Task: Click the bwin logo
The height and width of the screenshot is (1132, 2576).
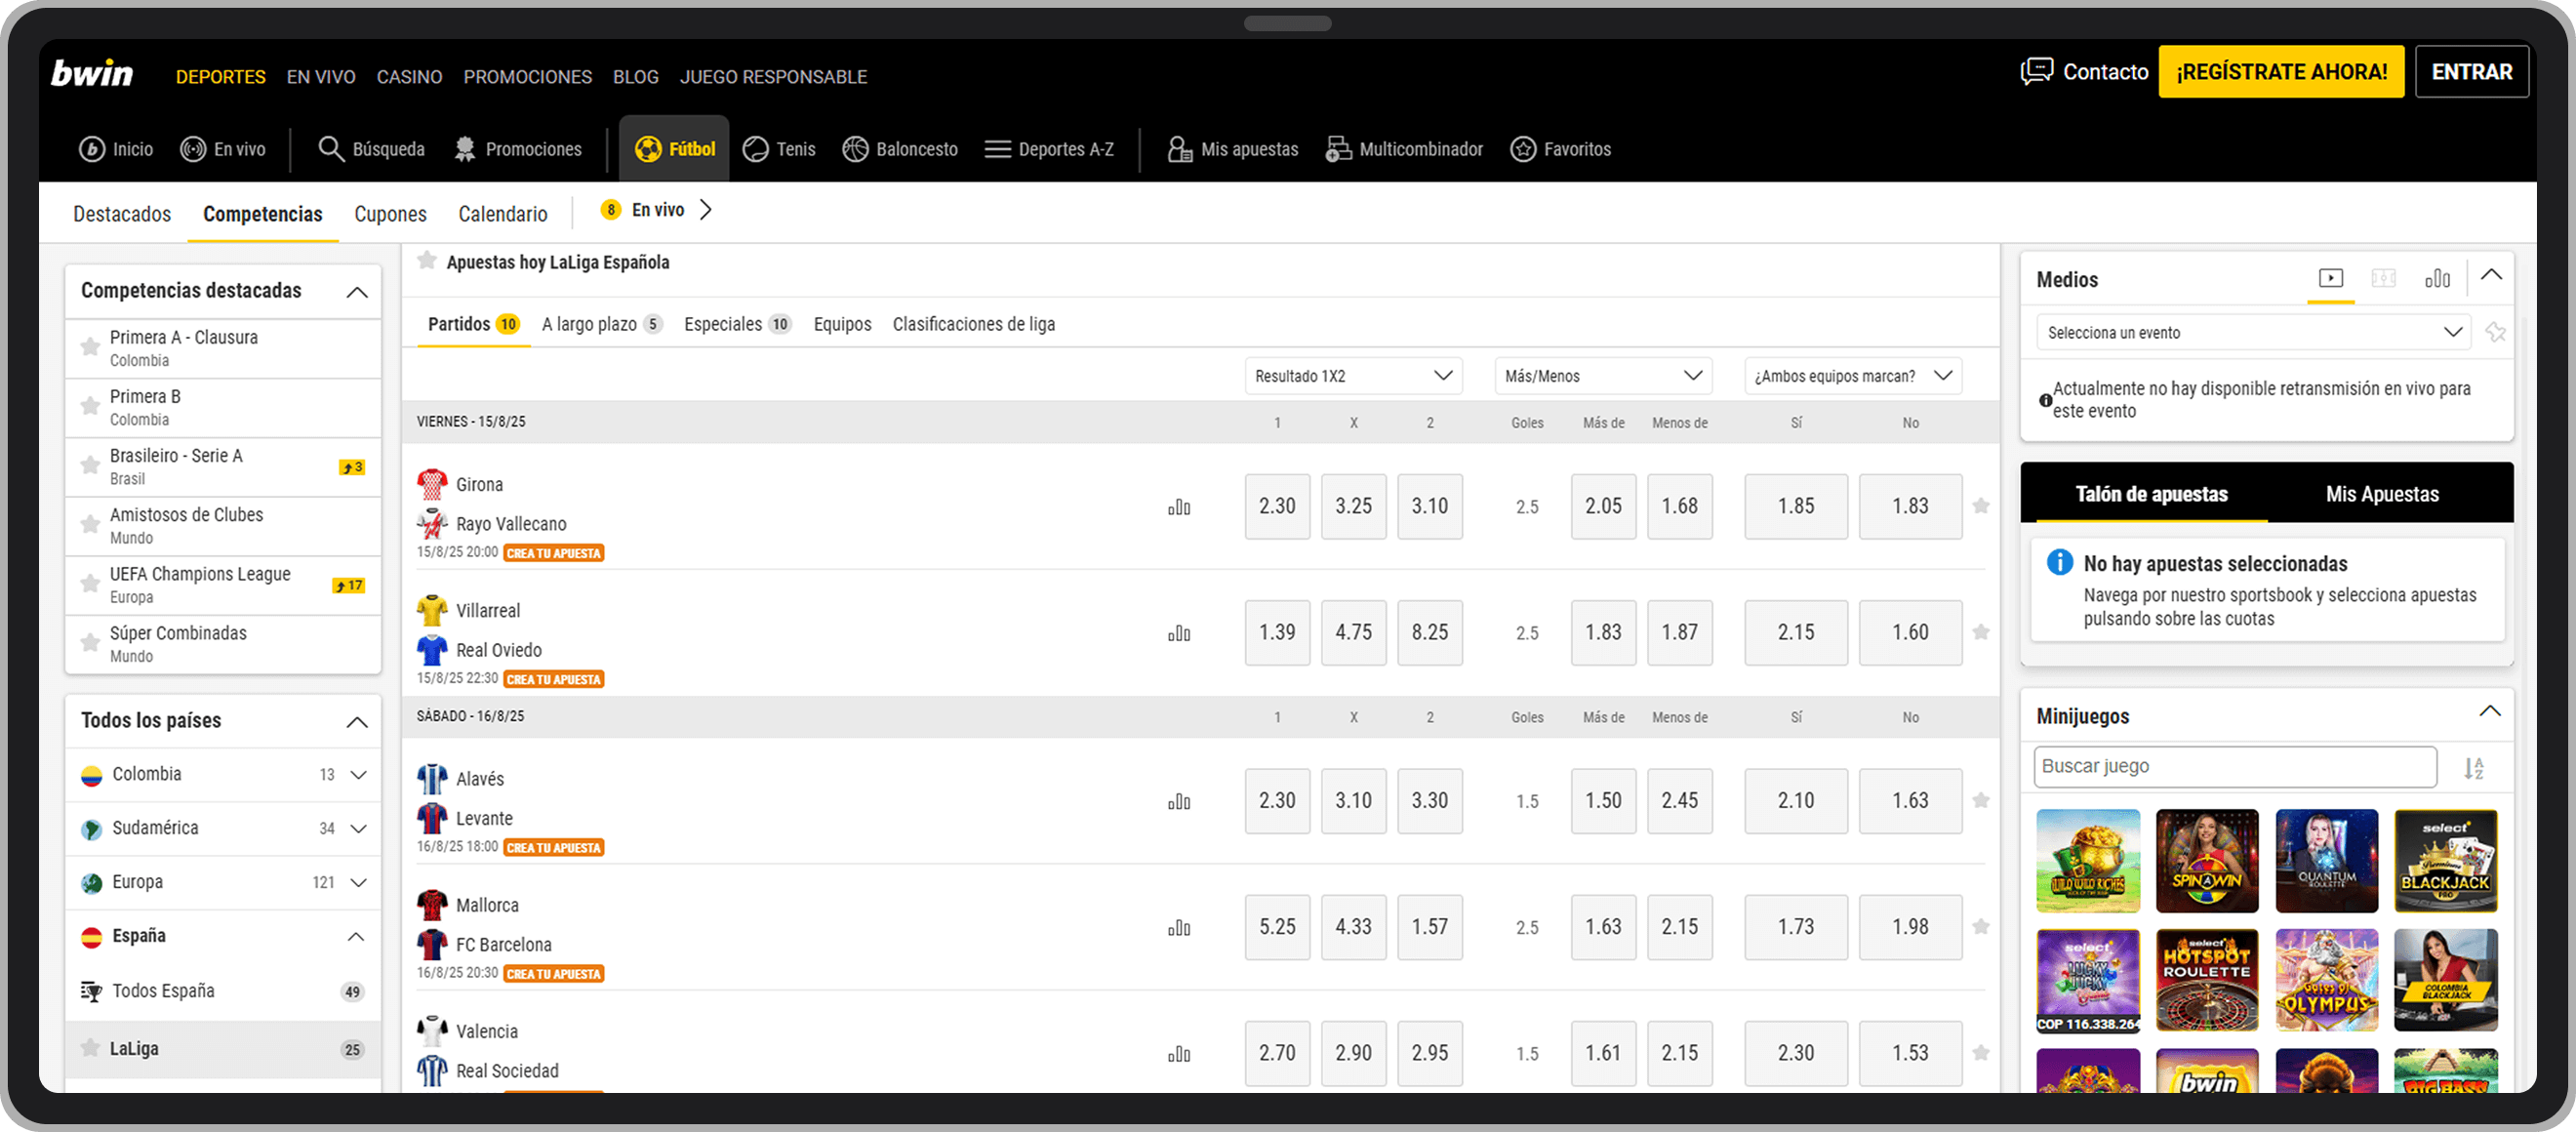Action: click(92, 74)
